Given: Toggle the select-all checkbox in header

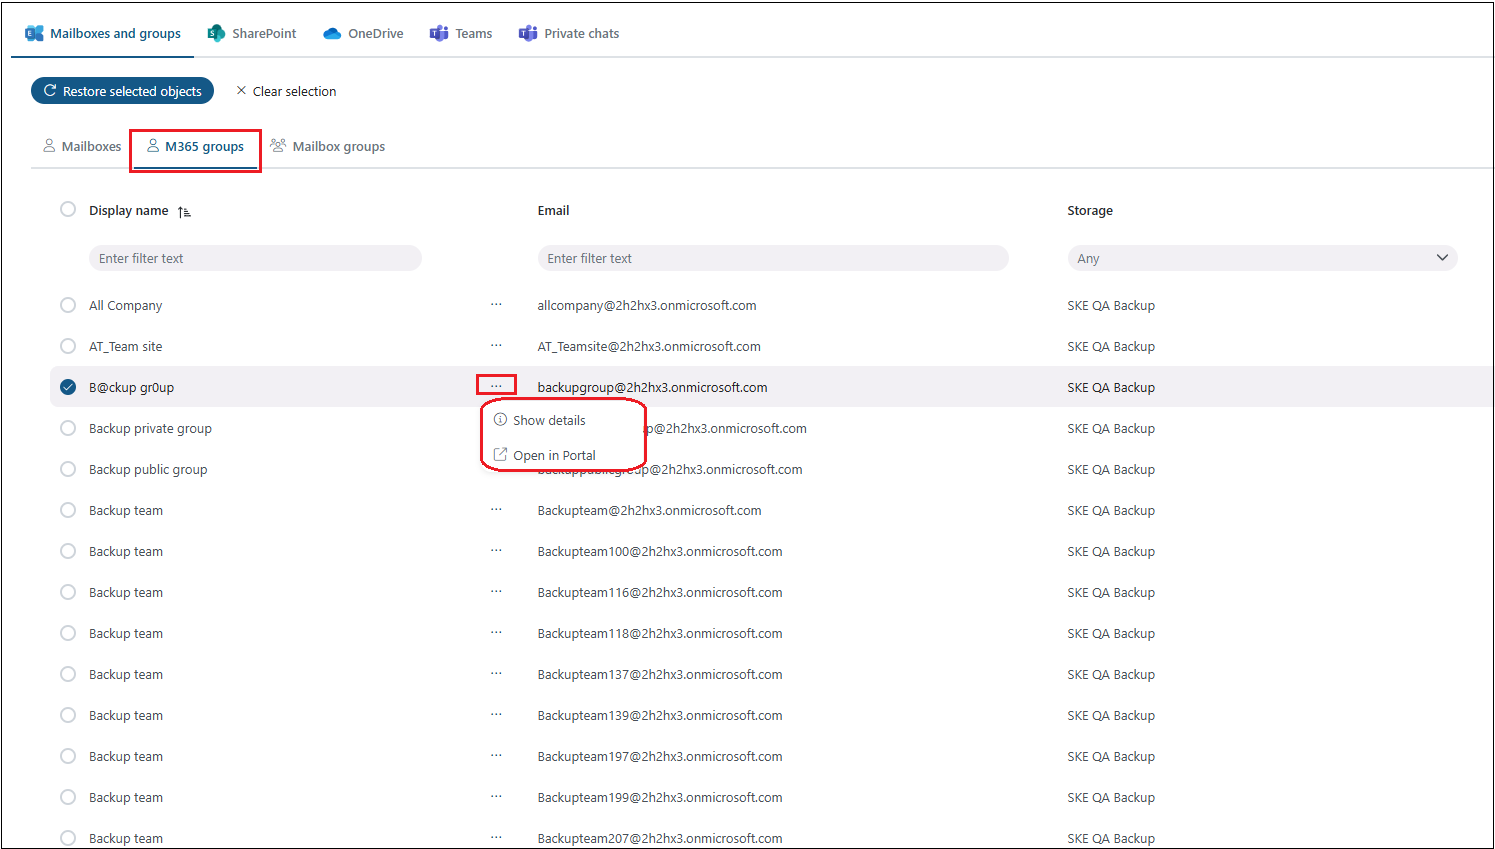Looking at the screenshot, I should pyautogui.click(x=68, y=209).
